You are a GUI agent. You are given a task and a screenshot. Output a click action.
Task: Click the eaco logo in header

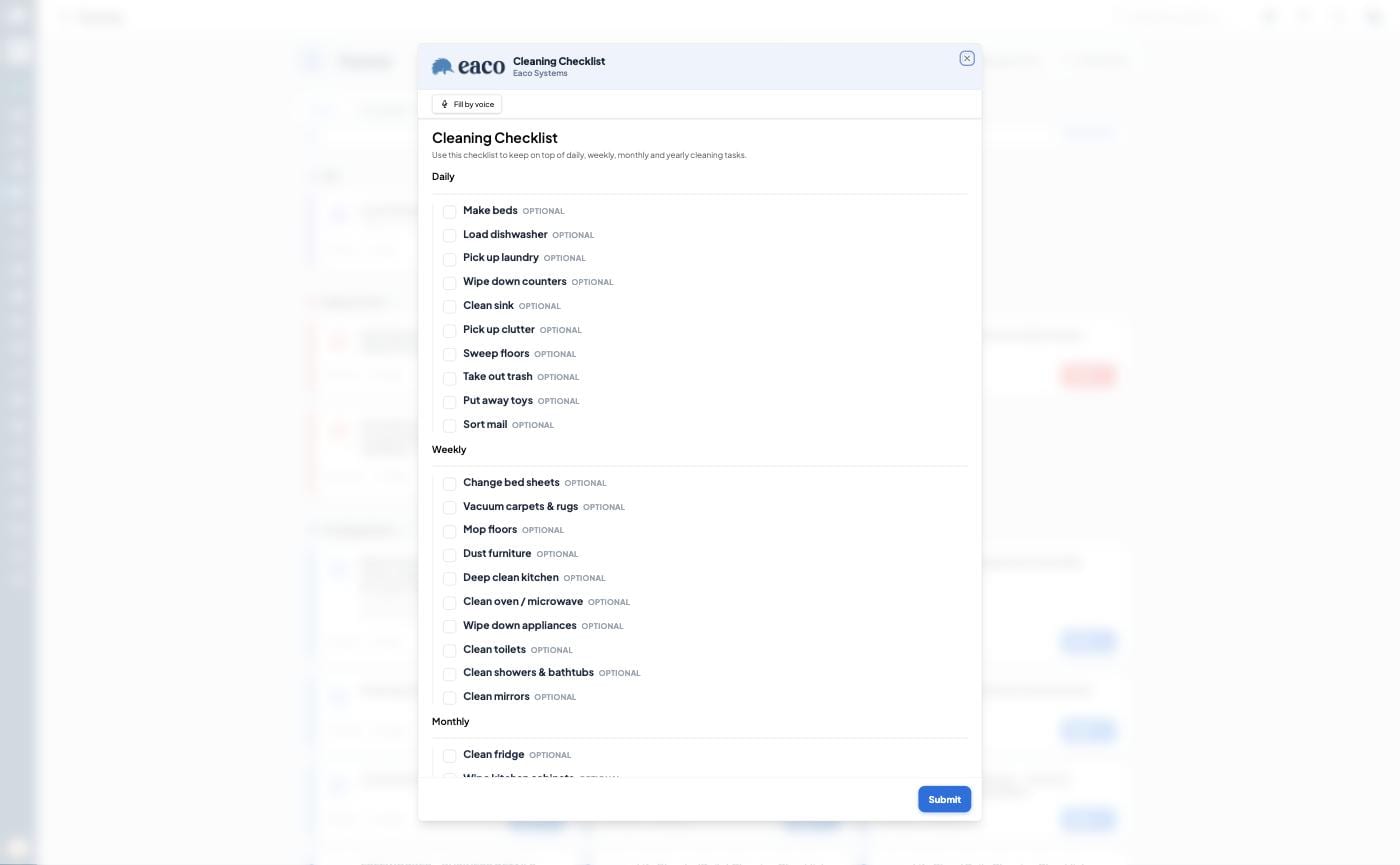tap(468, 67)
